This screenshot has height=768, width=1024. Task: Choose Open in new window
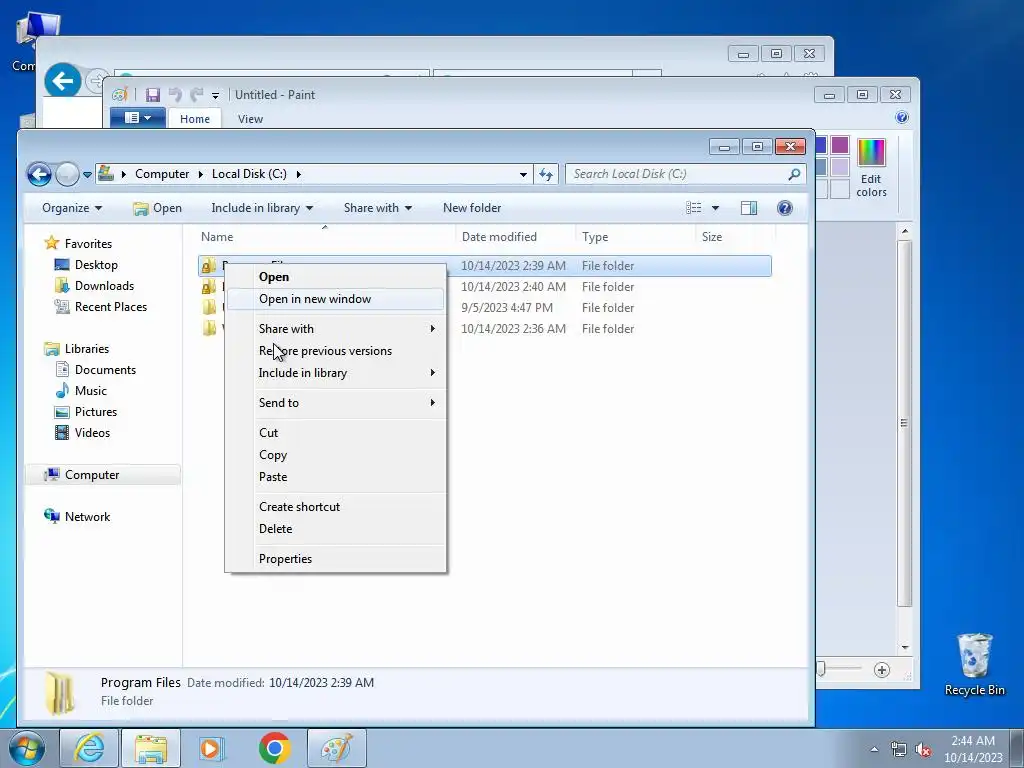(336, 299)
